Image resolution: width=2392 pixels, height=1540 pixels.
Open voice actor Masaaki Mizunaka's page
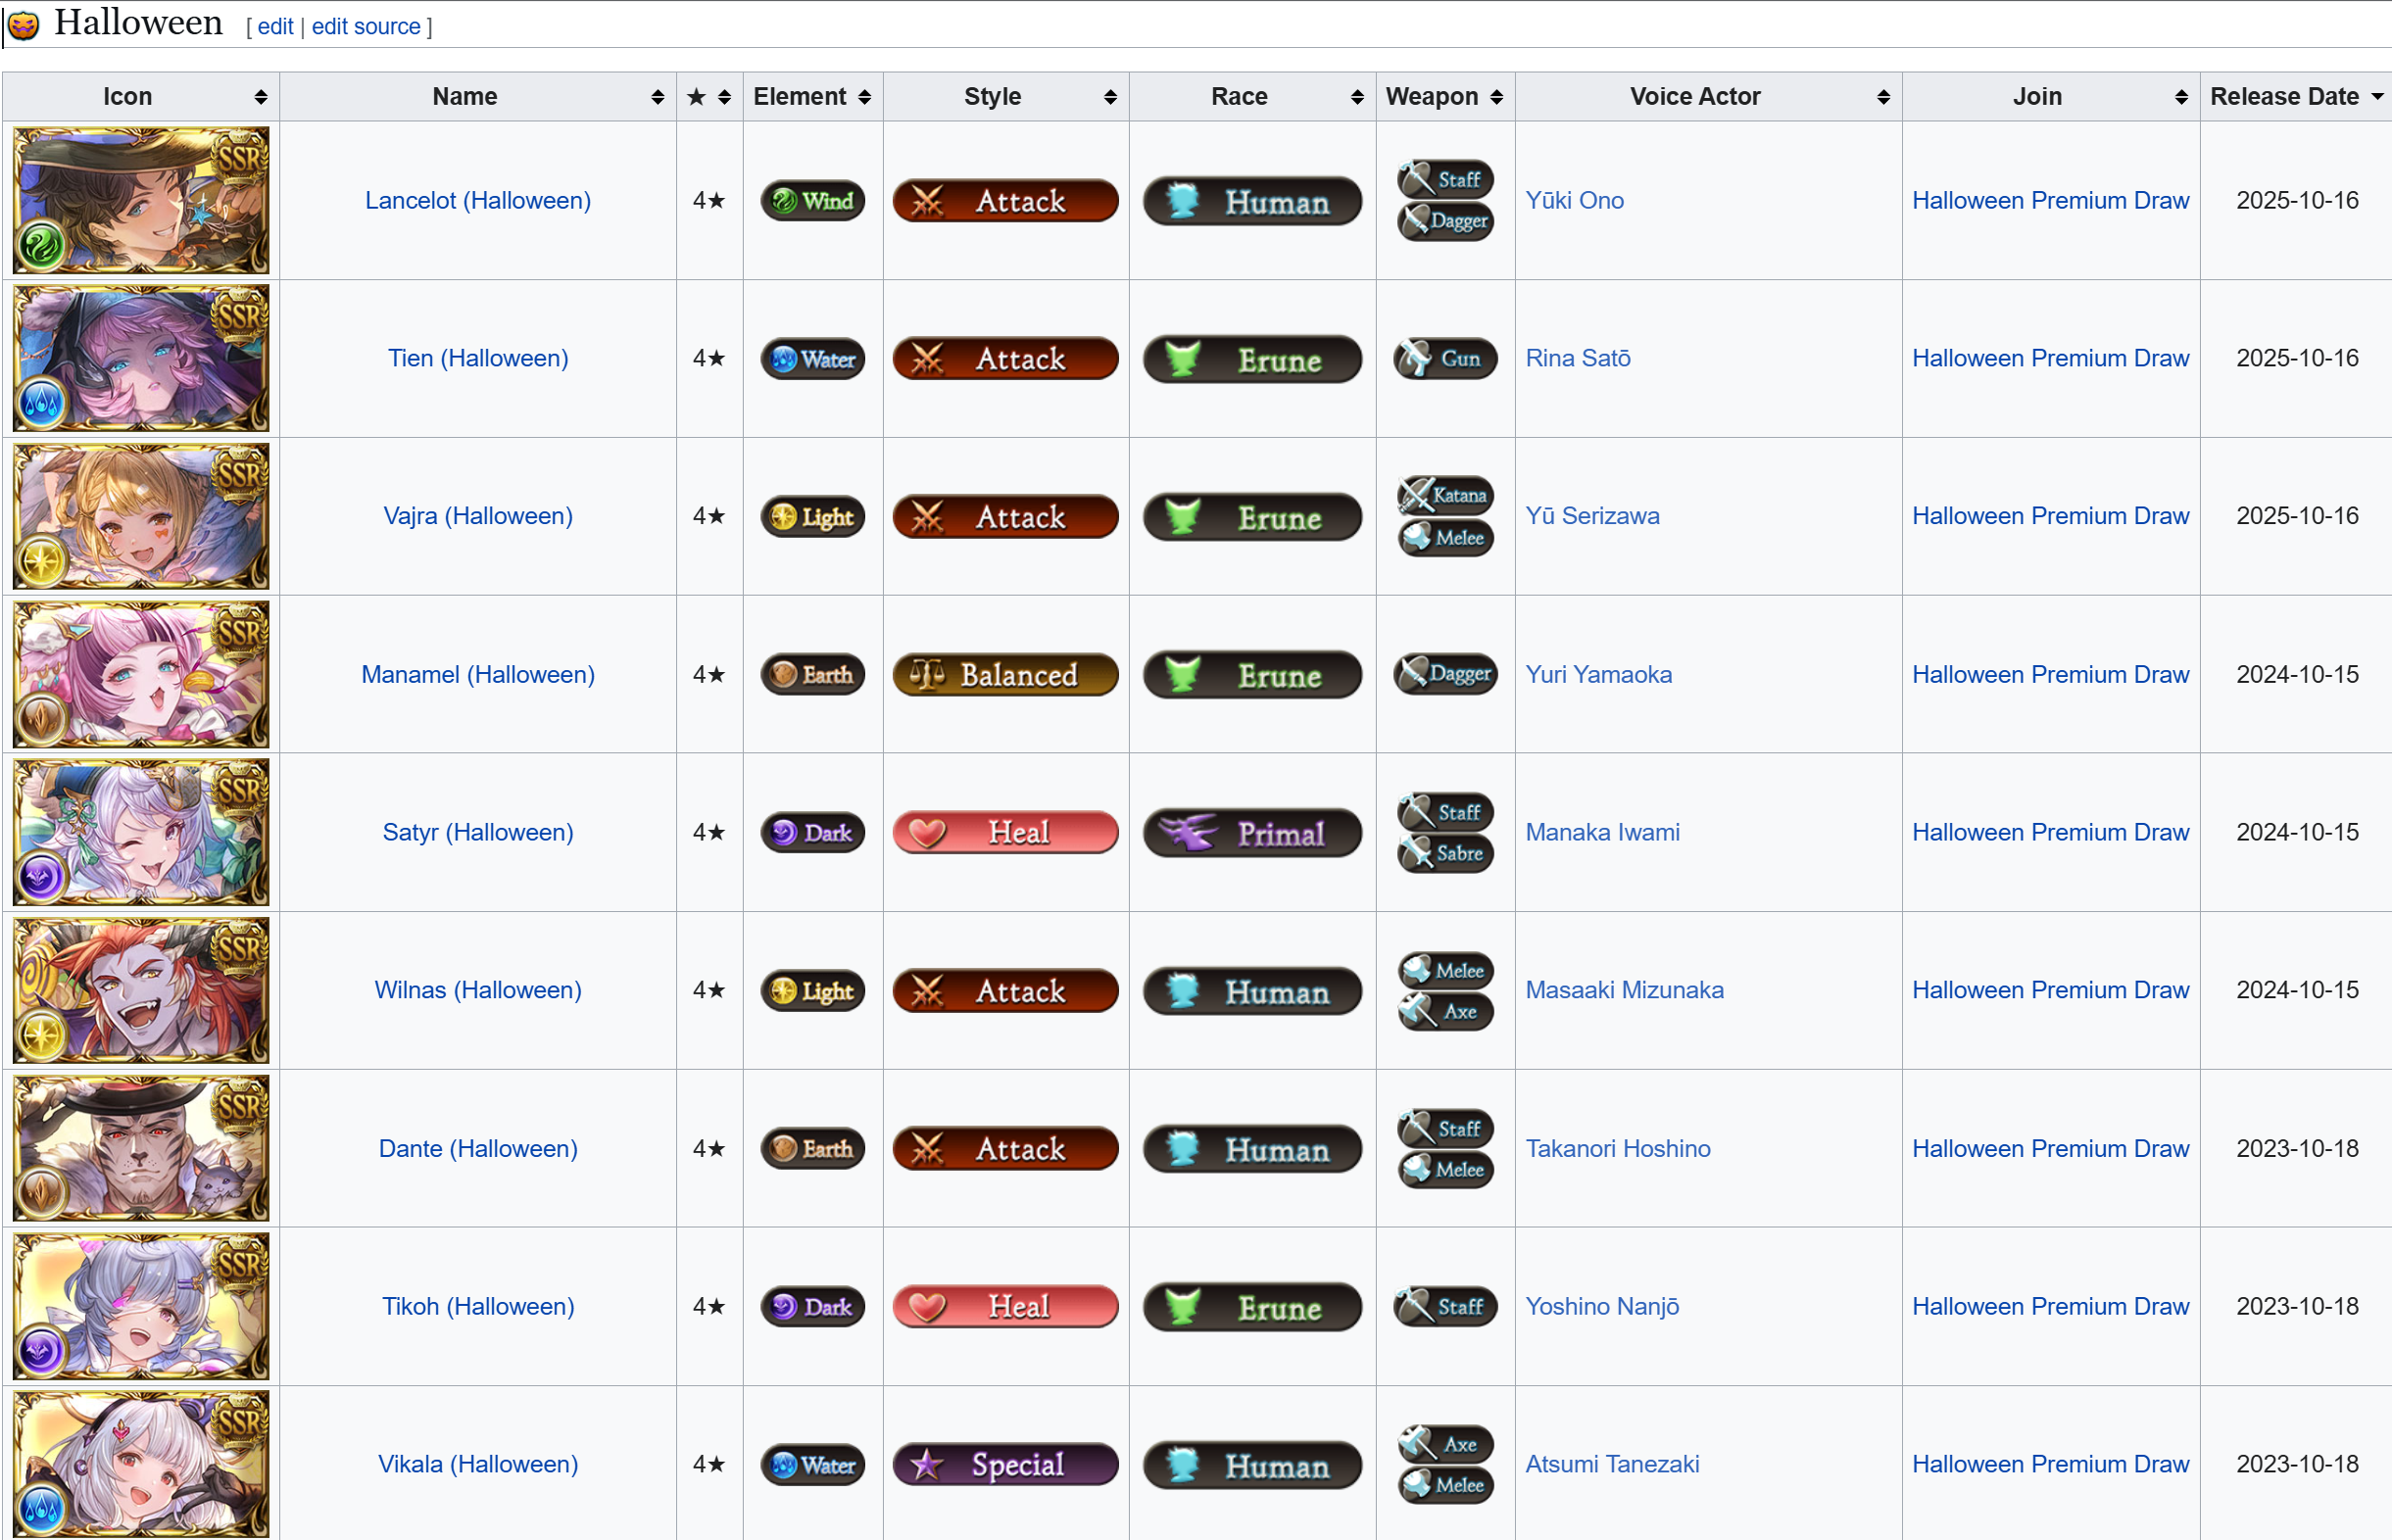[1625, 991]
